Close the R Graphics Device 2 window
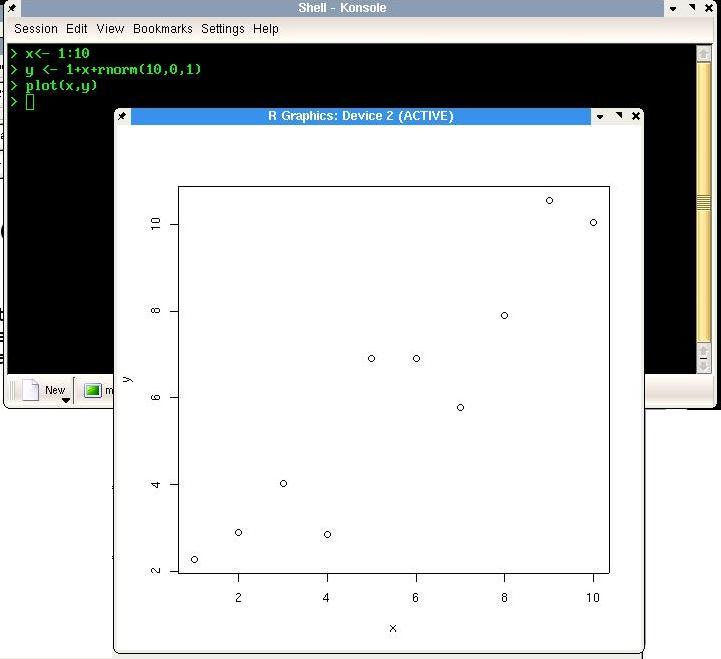This screenshot has width=721, height=659. pyautogui.click(x=635, y=116)
